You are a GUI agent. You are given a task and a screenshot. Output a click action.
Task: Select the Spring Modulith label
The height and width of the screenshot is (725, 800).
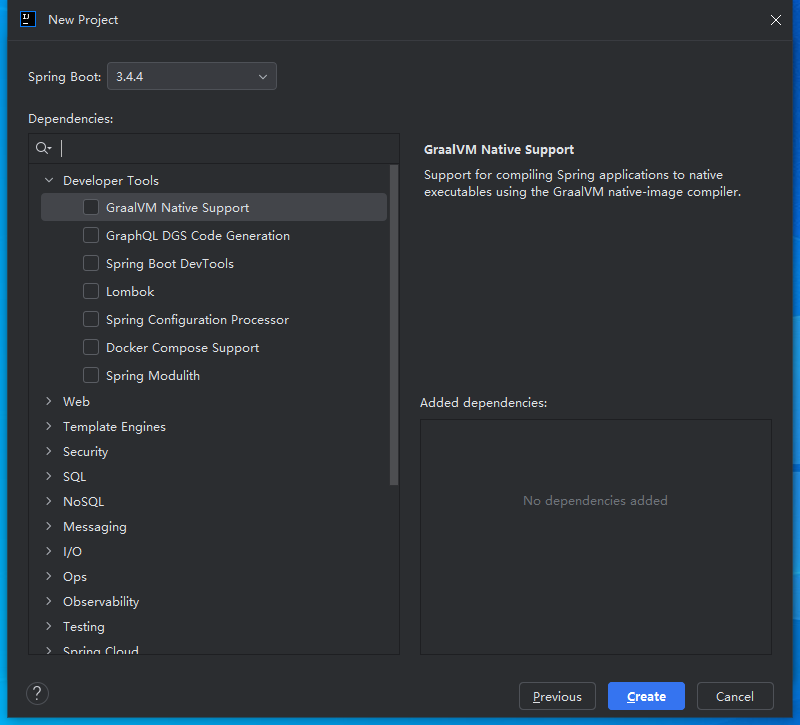[153, 376]
